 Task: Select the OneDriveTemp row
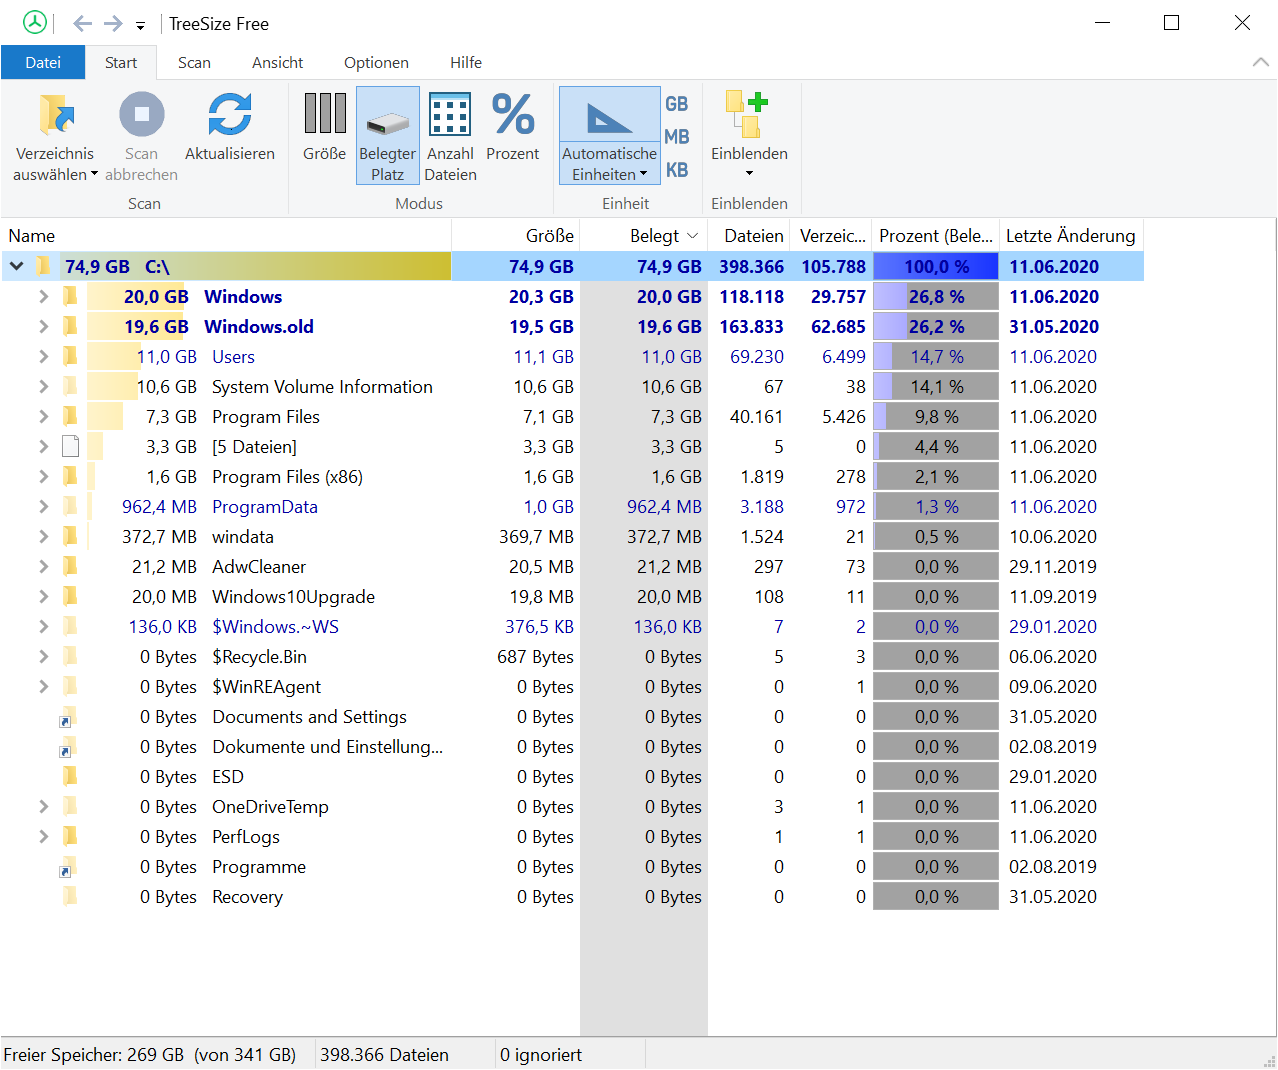point(572,806)
